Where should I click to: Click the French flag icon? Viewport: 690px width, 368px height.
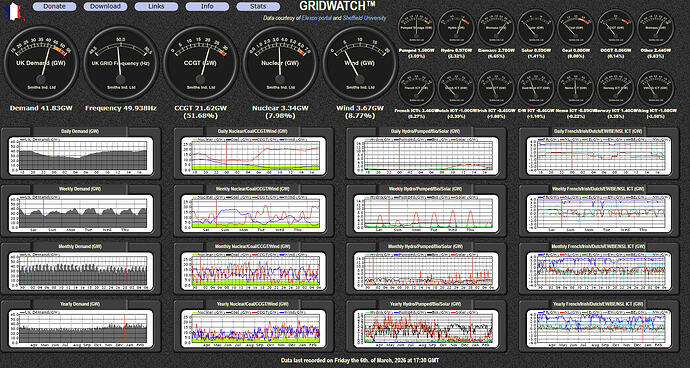coord(15,11)
